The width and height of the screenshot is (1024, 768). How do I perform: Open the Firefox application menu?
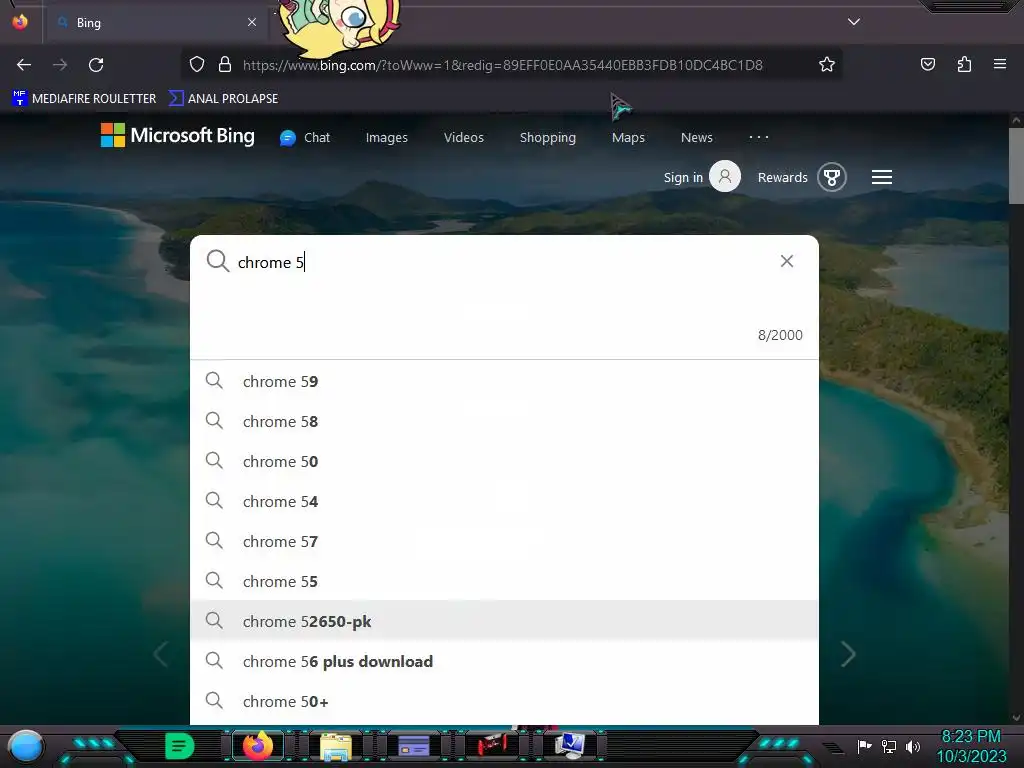coord(999,64)
